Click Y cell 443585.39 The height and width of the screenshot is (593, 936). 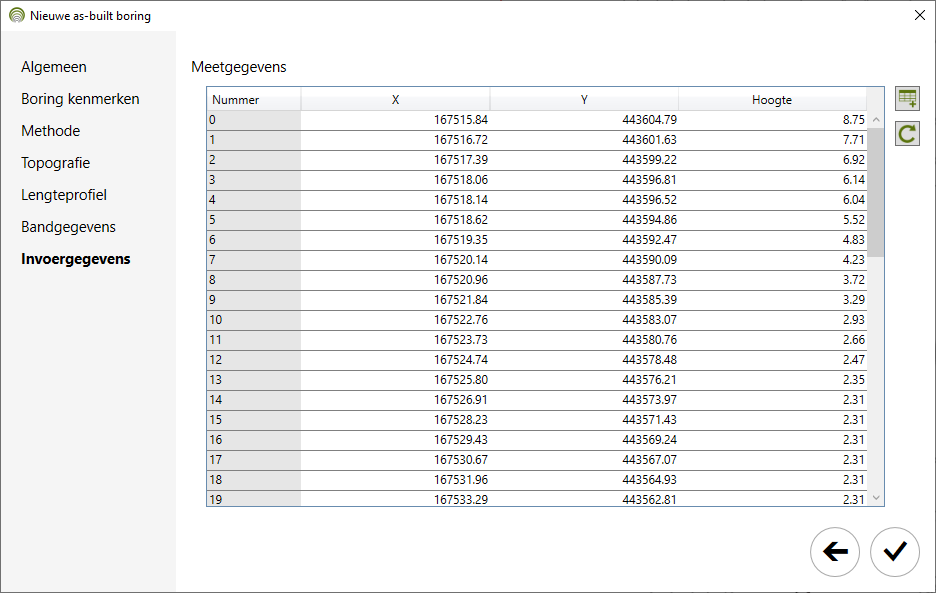584,300
